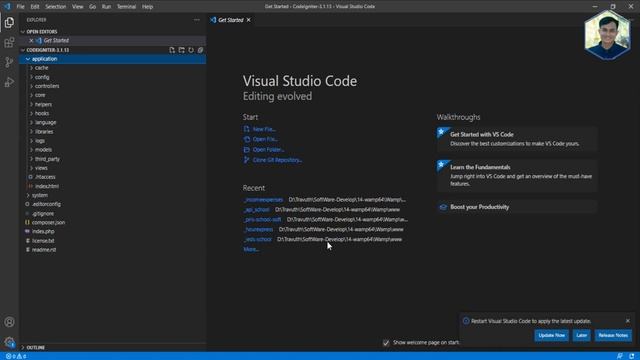Refresh the explorer with the refresh icon
Viewport: 640px width, 360px height.
[191, 50]
